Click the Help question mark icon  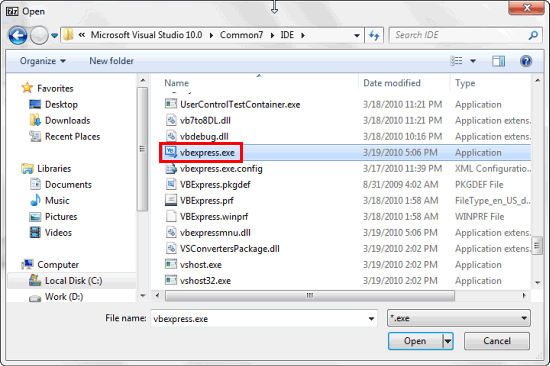[525, 61]
